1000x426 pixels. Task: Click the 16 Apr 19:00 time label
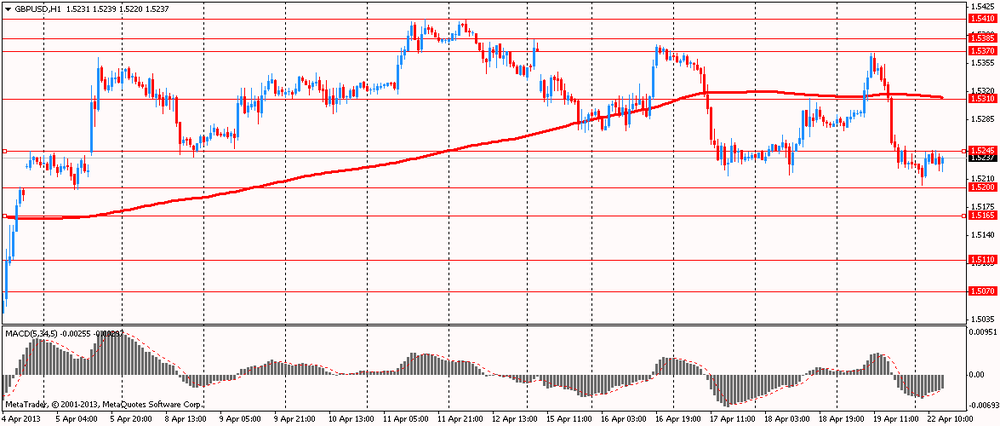click(680, 420)
